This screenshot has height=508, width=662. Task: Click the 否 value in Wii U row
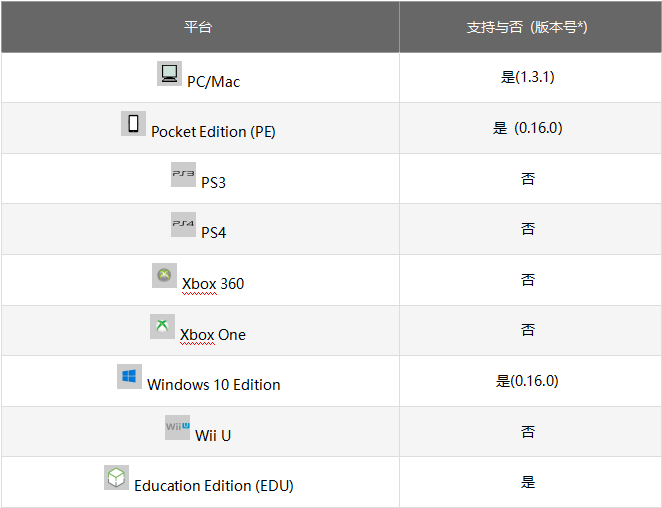click(x=528, y=432)
